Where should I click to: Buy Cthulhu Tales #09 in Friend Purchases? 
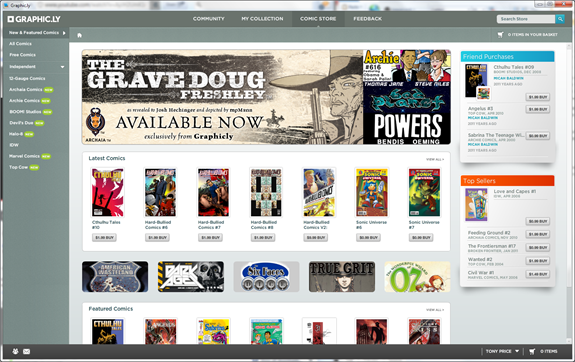point(538,97)
